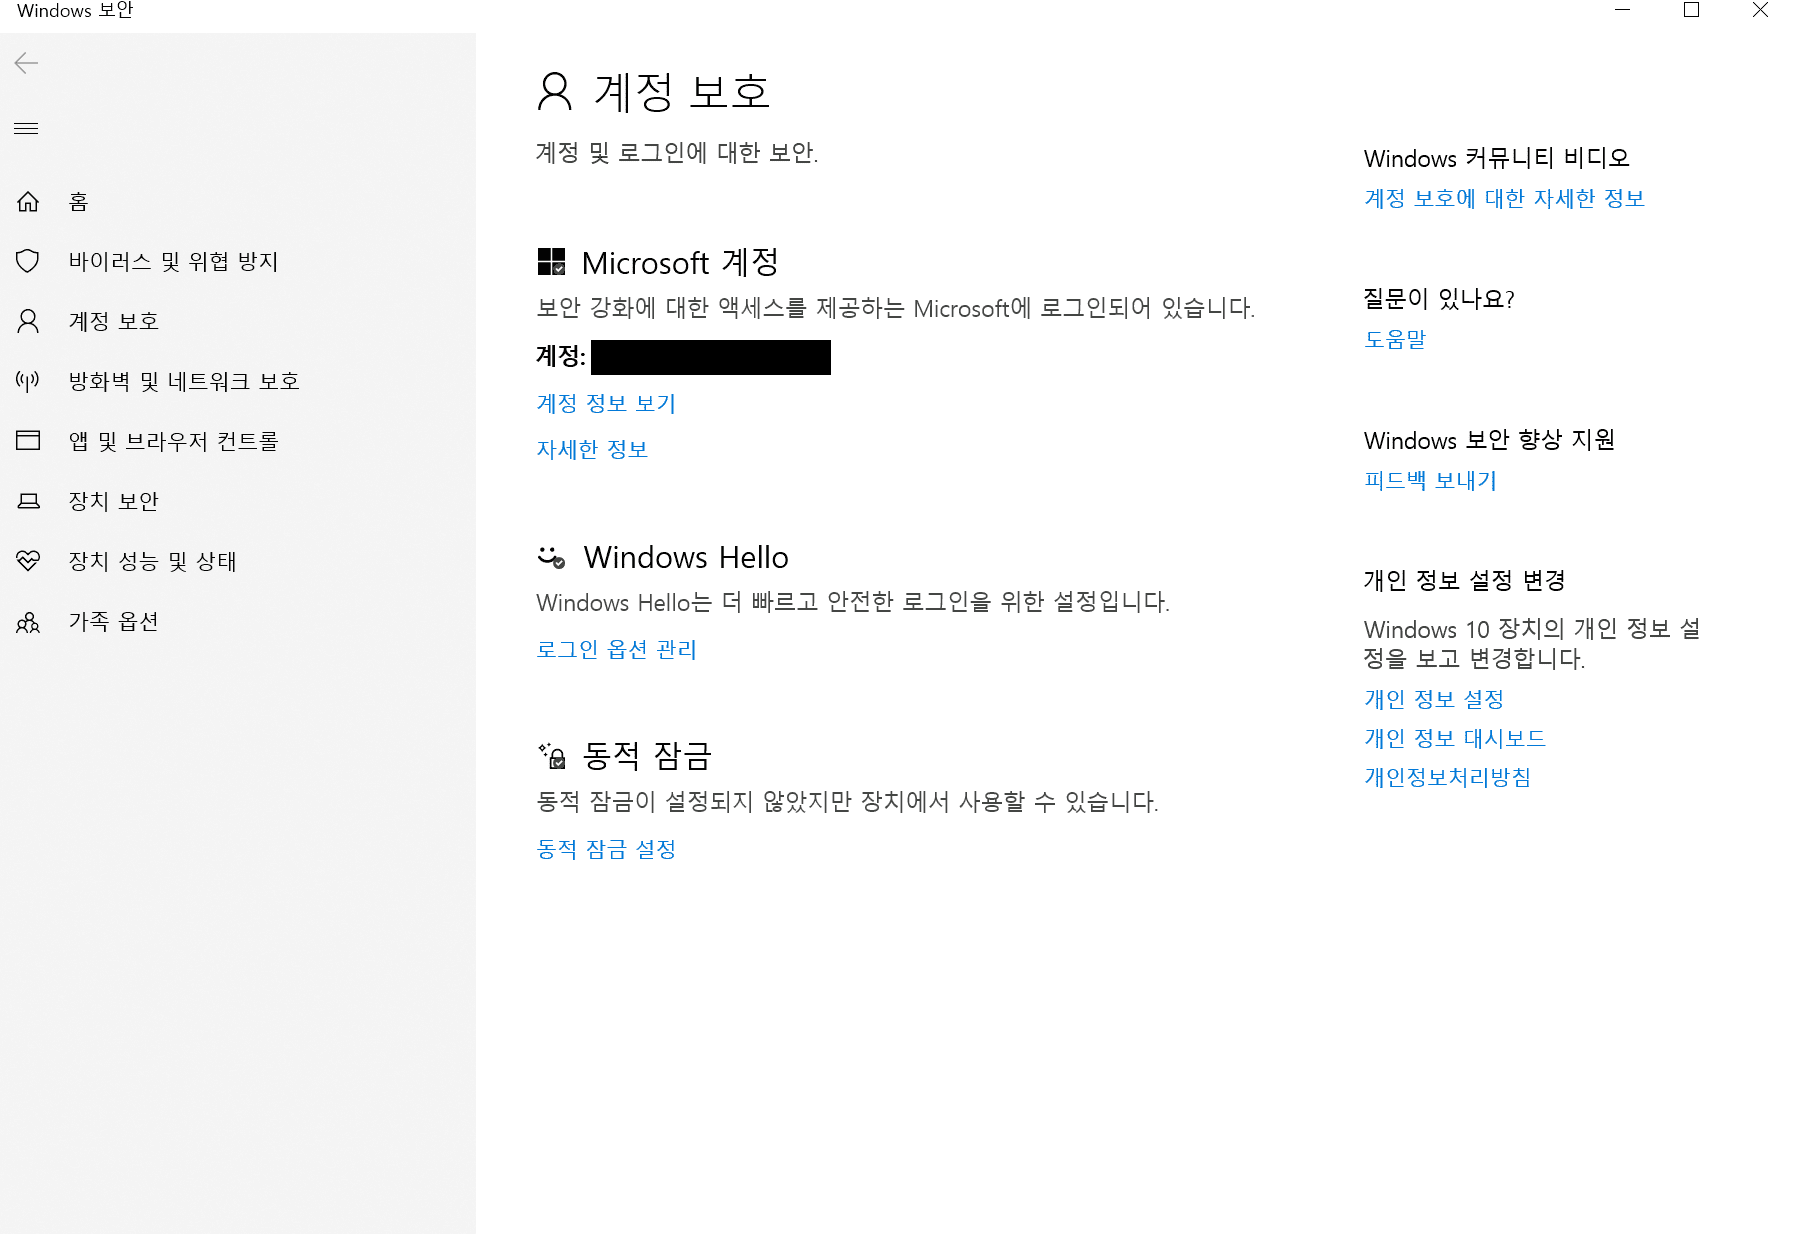Open 앱 및 브라우저 컨트롤
This screenshot has width=1794, height=1234.
[x=174, y=442]
